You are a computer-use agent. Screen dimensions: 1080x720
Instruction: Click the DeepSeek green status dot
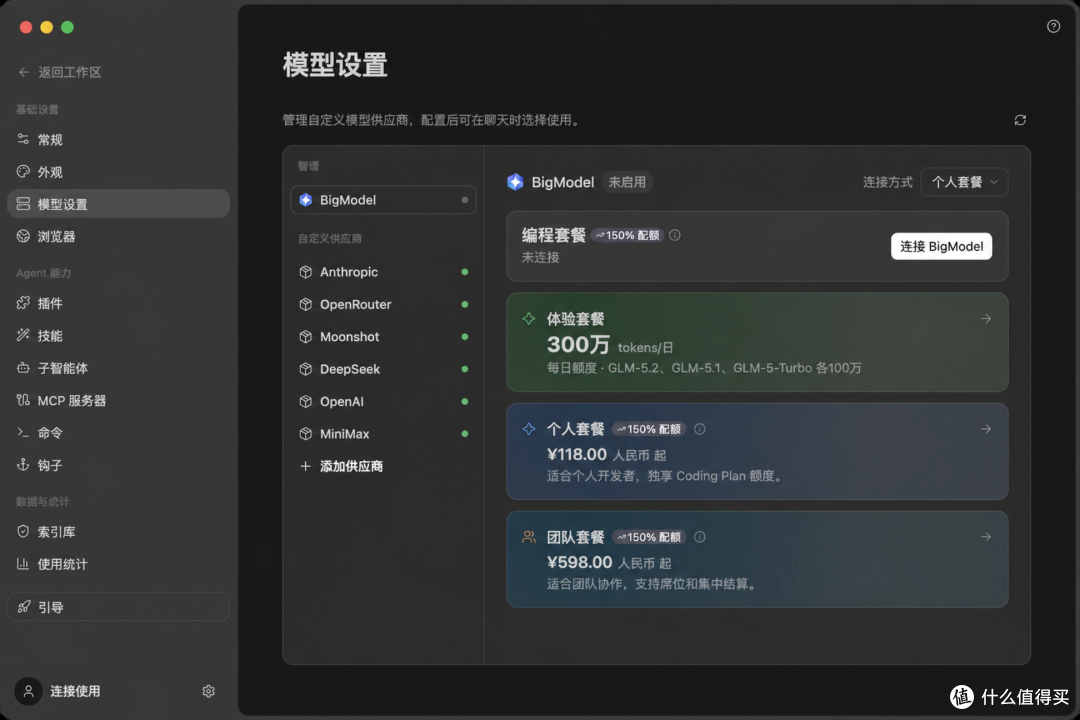[465, 369]
